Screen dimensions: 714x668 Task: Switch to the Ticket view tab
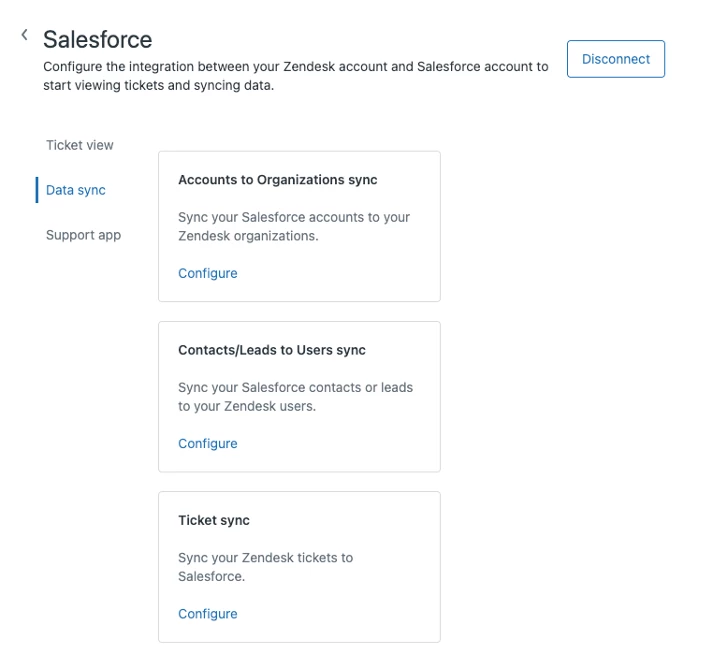click(80, 145)
